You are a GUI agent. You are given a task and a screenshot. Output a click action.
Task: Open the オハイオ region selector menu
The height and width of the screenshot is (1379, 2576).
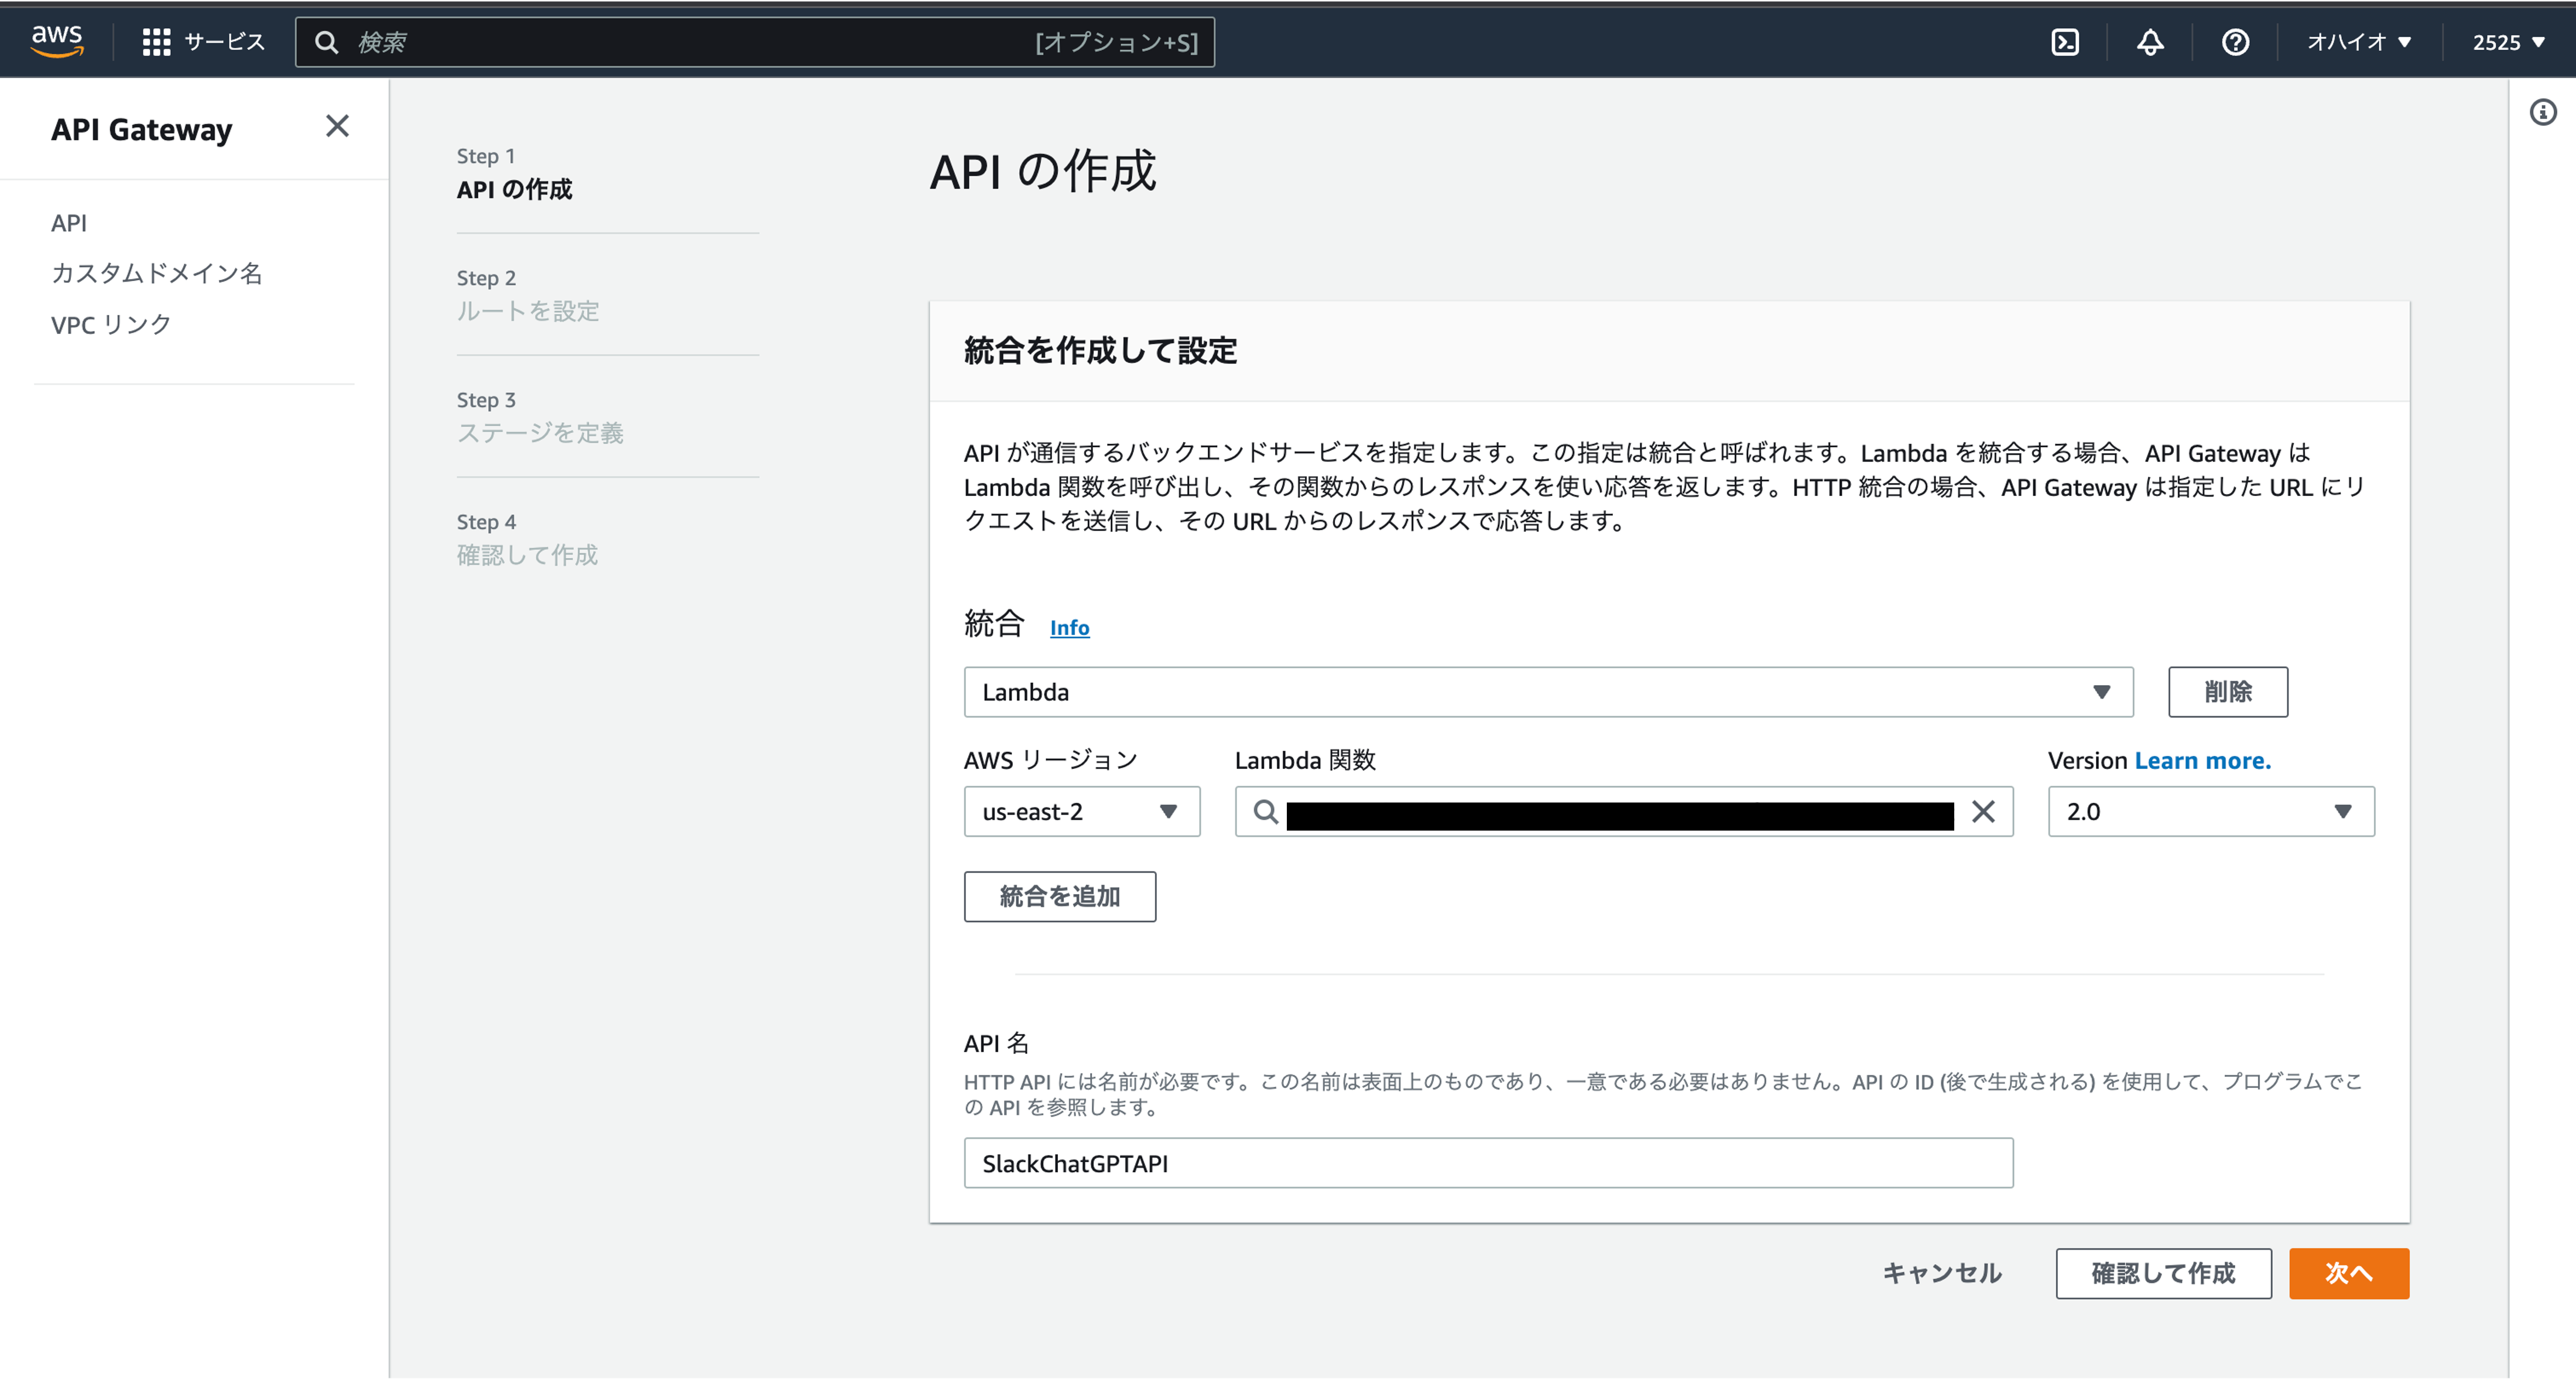click(x=2358, y=42)
